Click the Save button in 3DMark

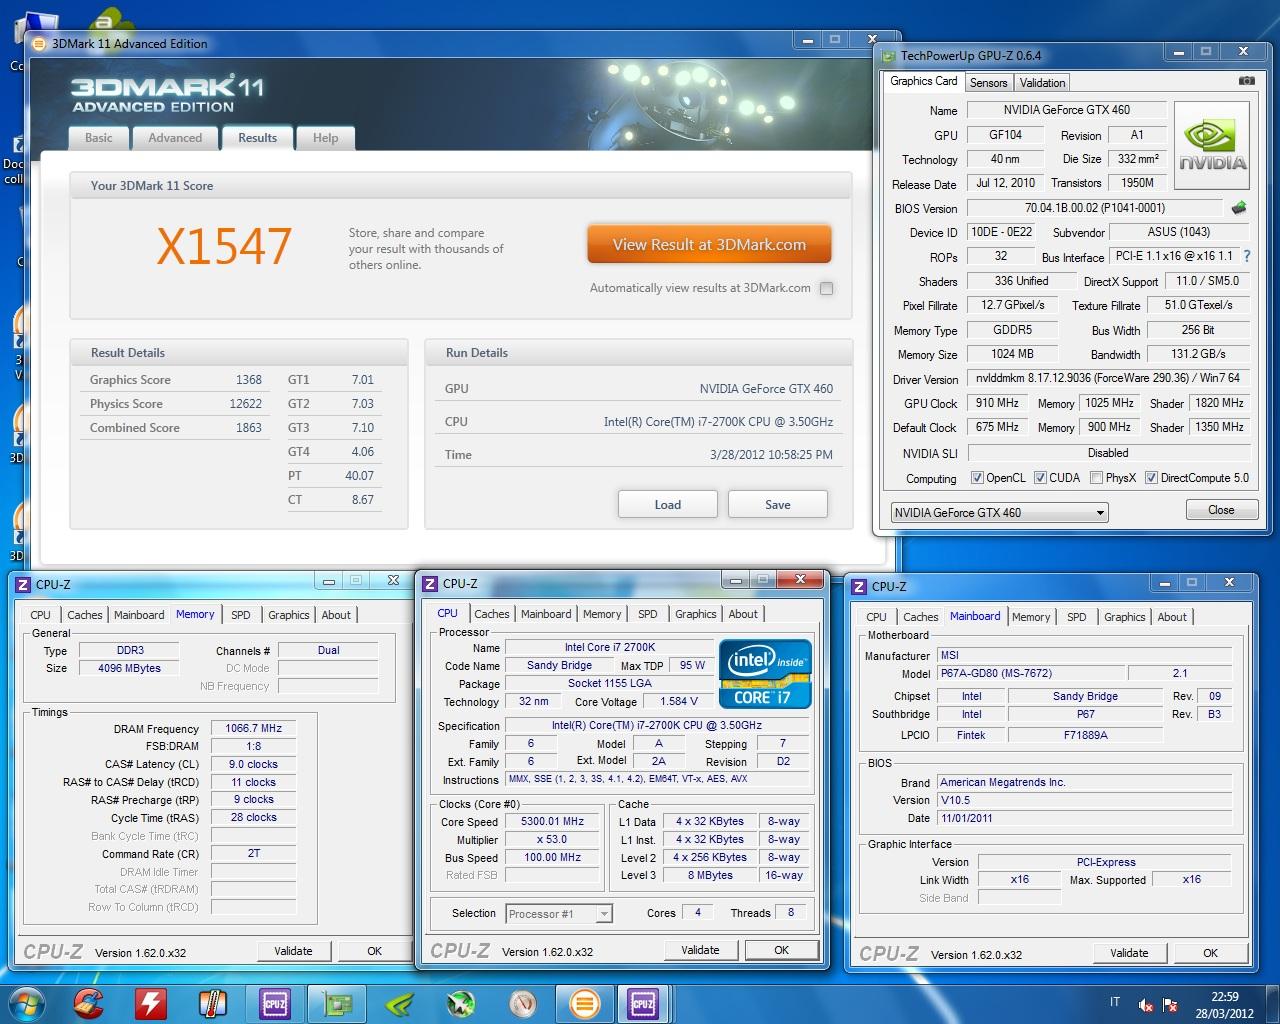[778, 505]
